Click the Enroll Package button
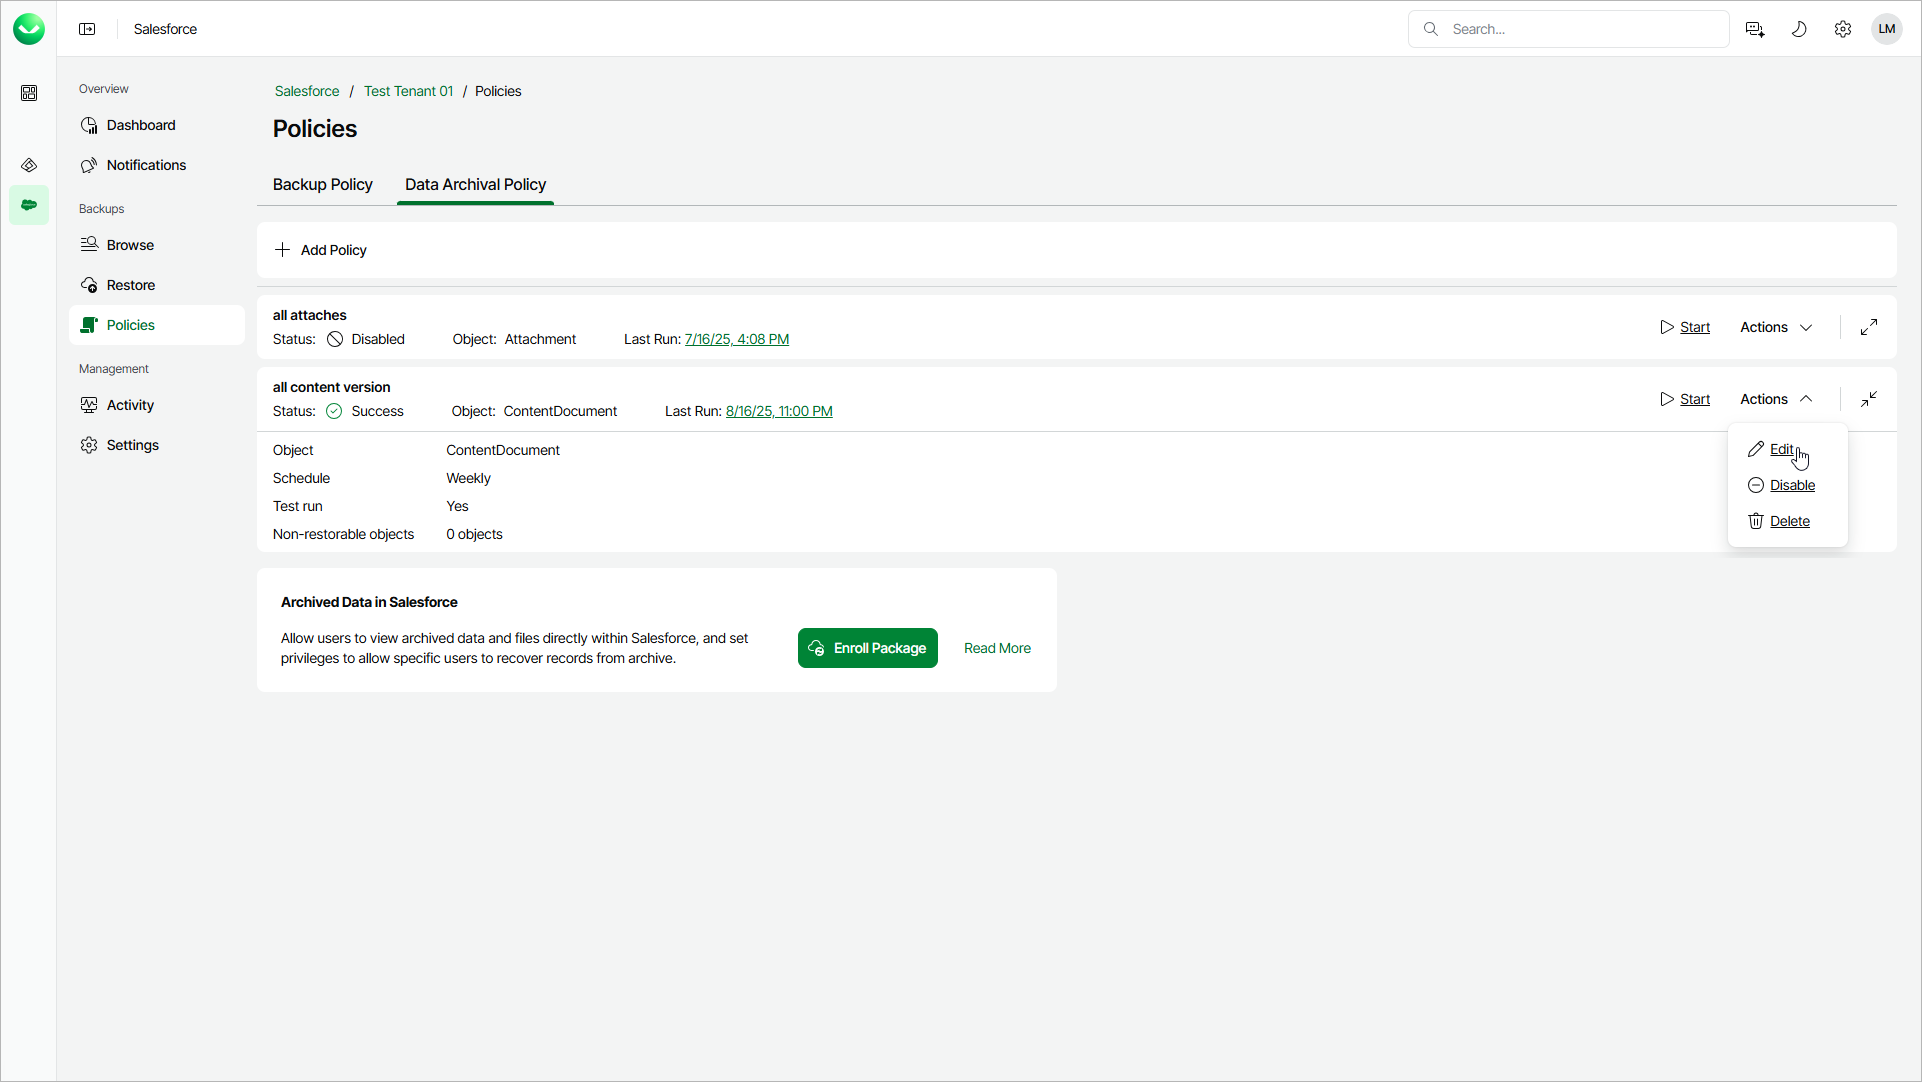1922x1082 pixels. pyautogui.click(x=867, y=648)
